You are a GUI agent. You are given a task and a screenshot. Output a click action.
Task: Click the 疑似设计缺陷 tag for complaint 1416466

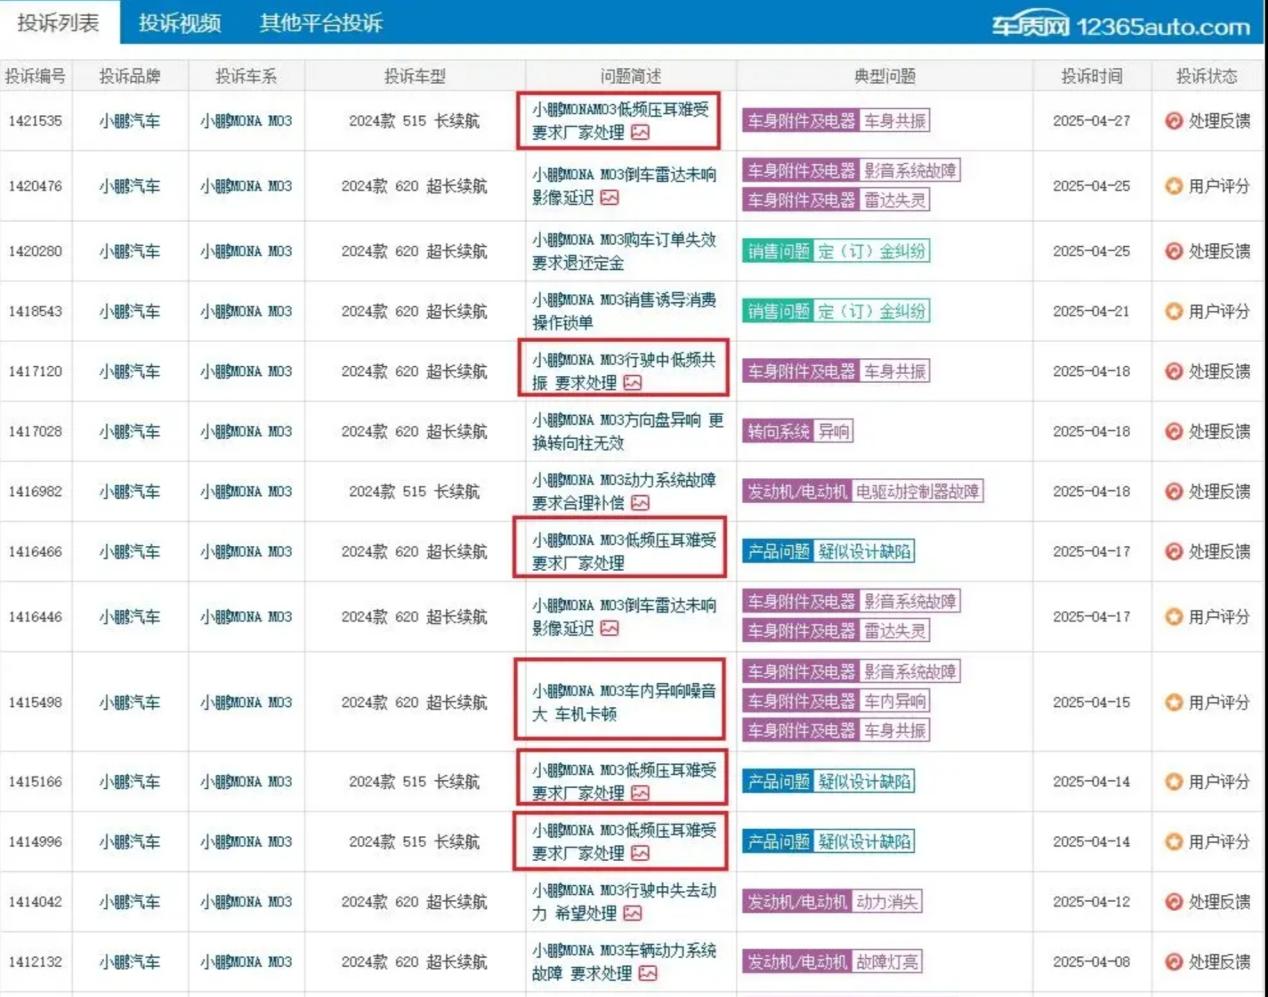point(864,551)
